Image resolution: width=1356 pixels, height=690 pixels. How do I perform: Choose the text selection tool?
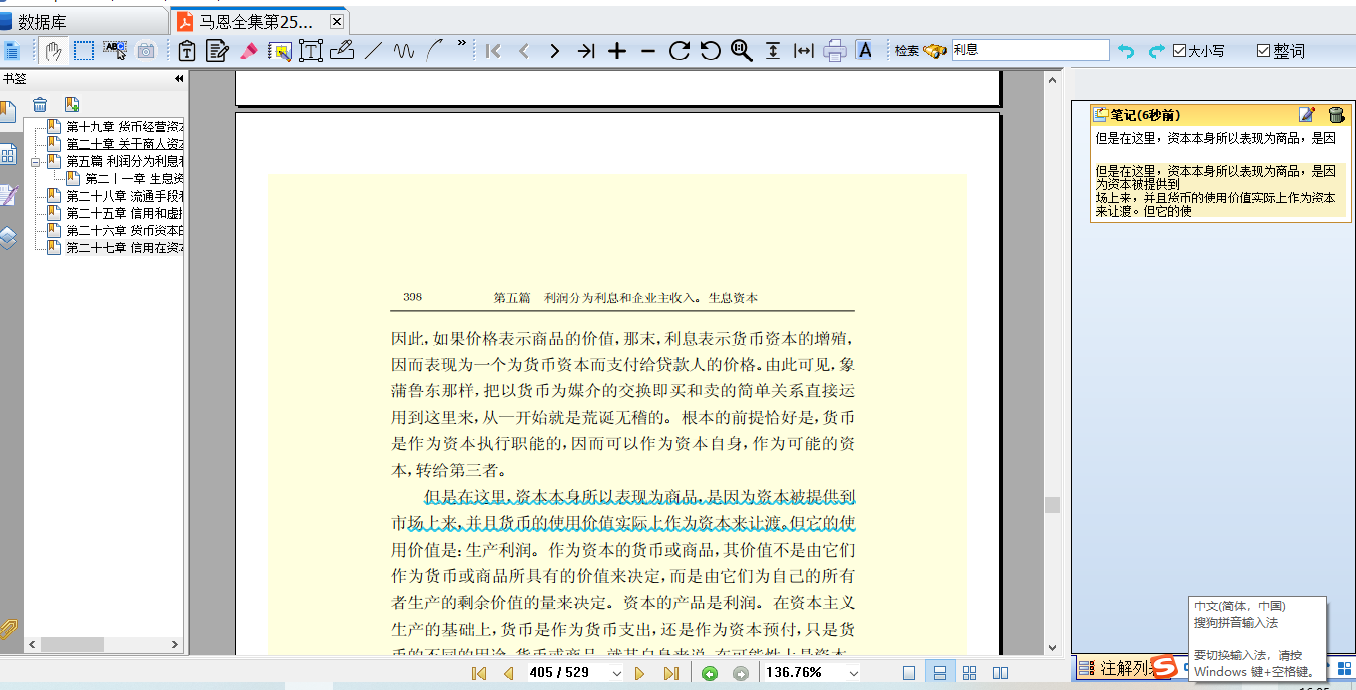[115, 50]
